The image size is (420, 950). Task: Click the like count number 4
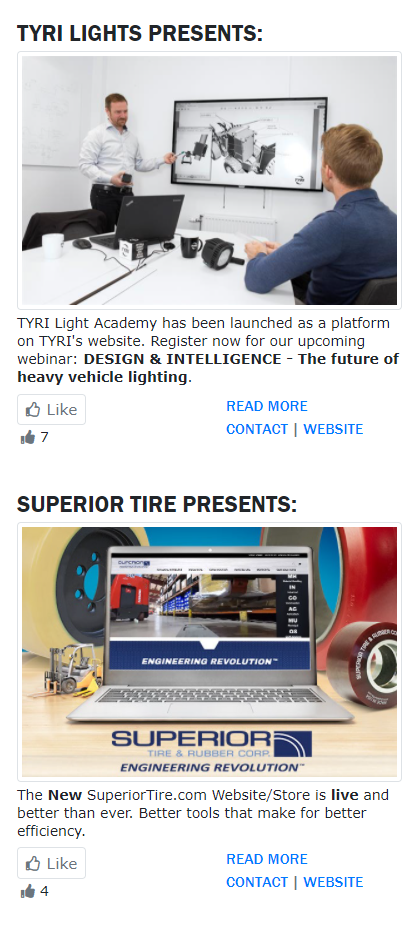(x=44, y=891)
